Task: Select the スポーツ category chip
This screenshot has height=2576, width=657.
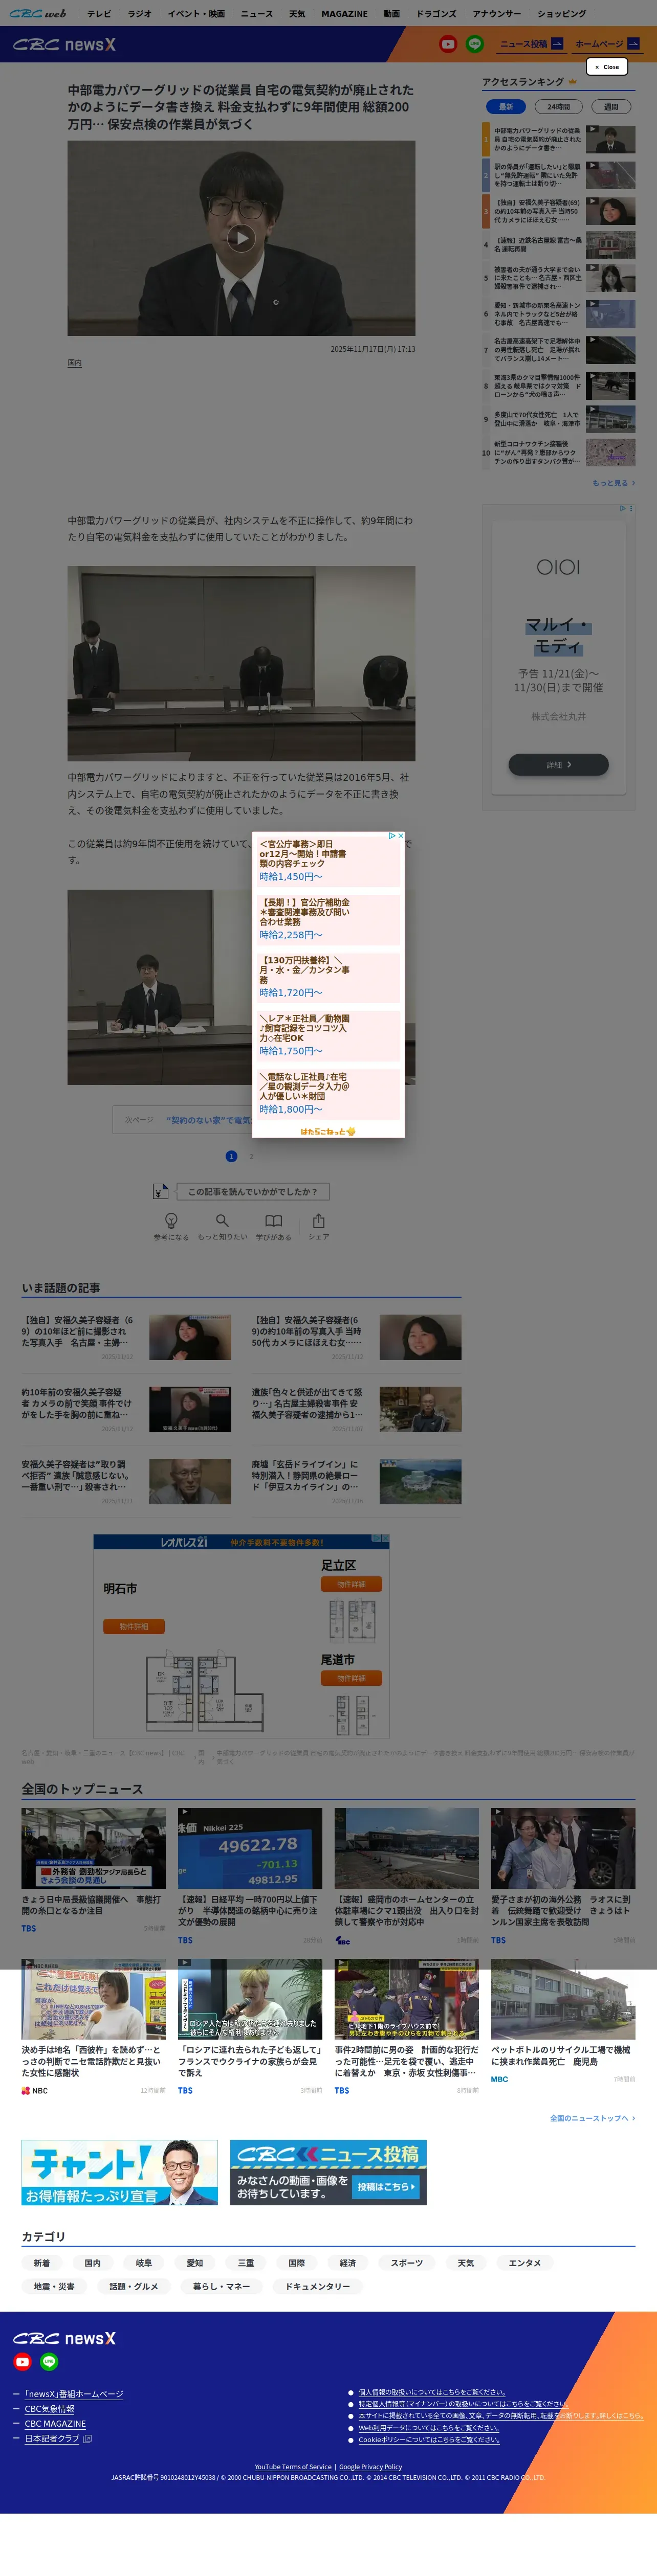Action: pos(407,2263)
